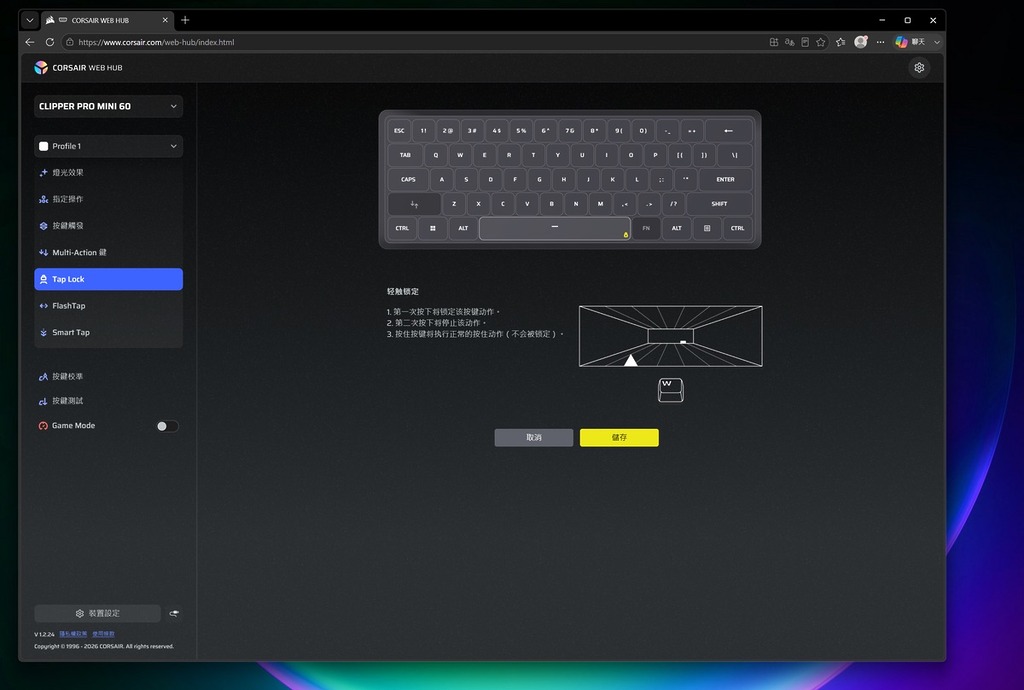Select the left CTRL key
This screenshot has height=690, width=1024.
tap(402, 228)
